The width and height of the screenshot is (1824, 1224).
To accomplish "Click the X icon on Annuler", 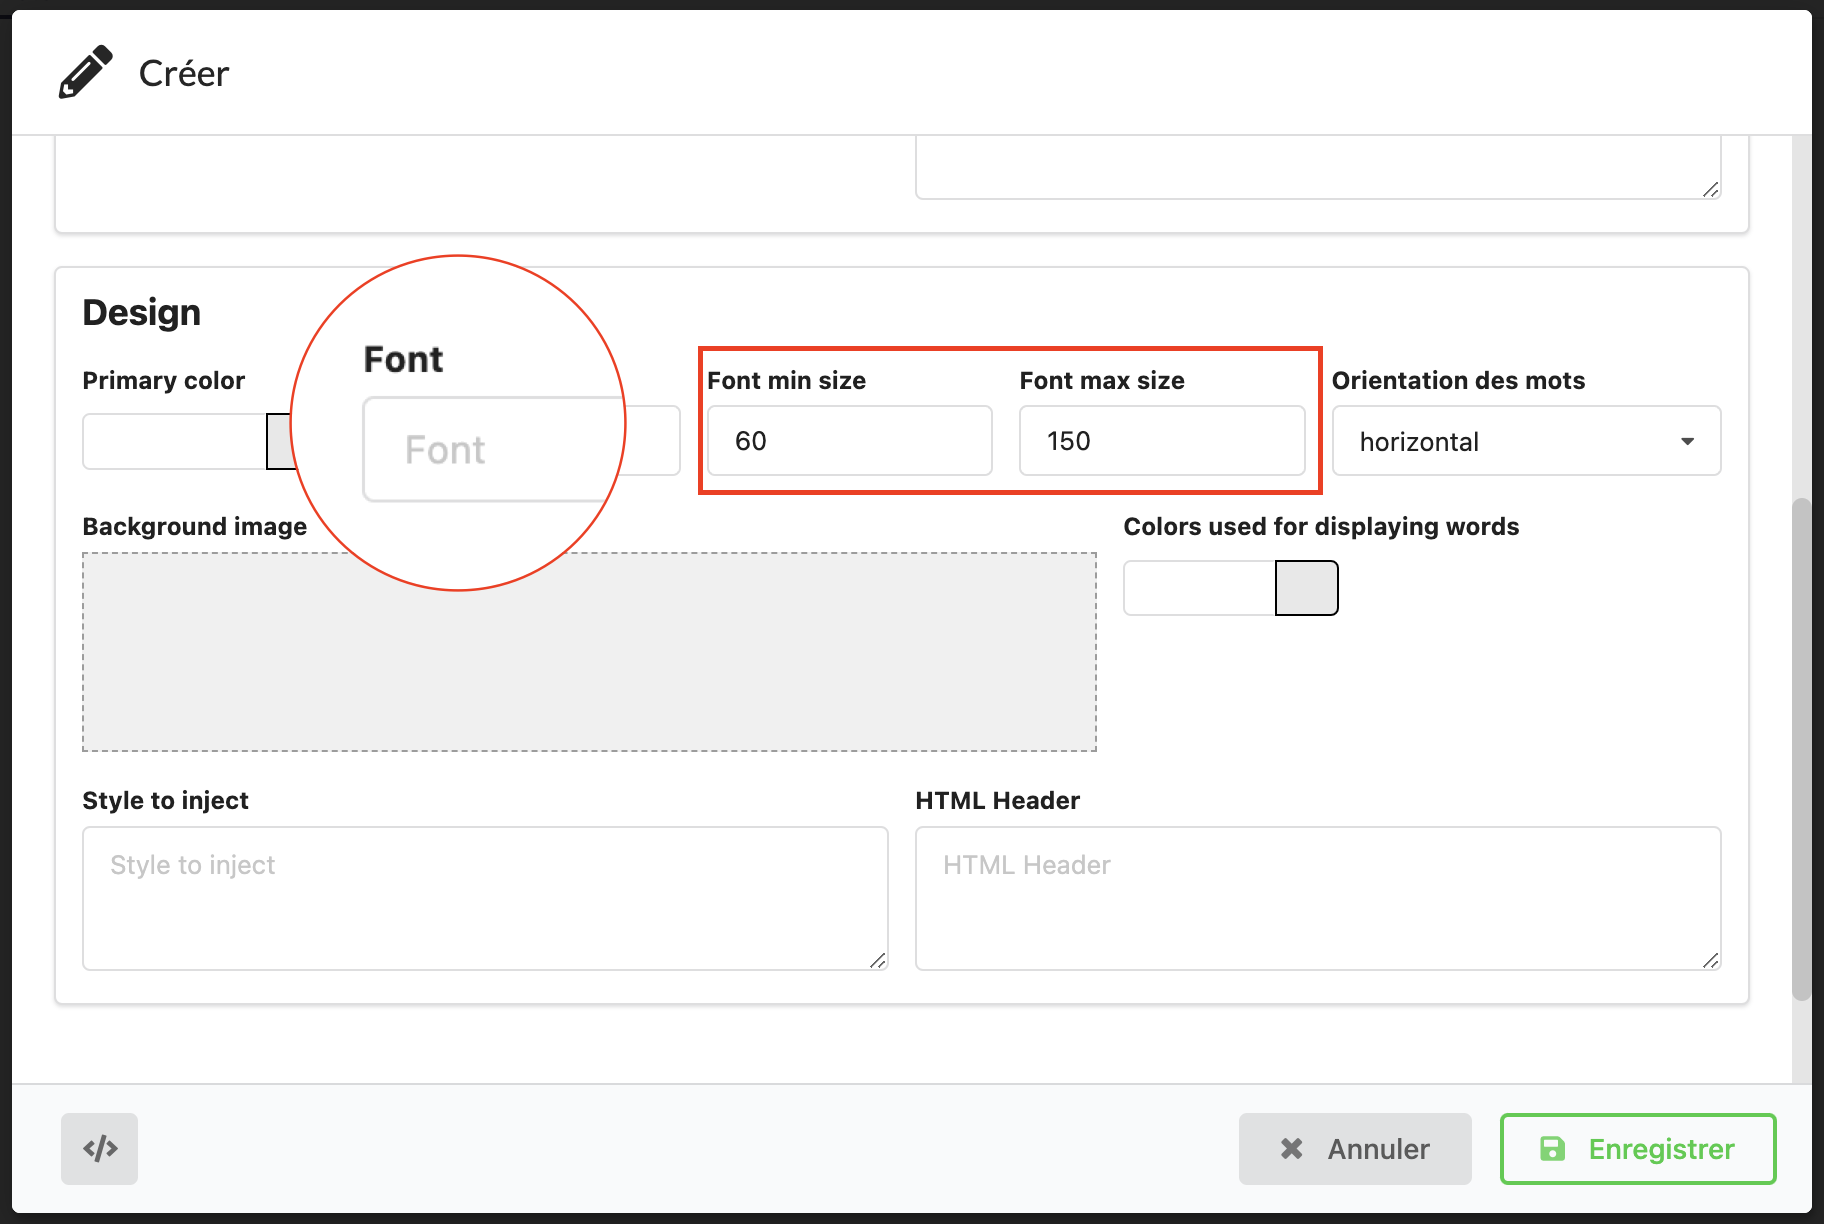I will pyautogui.click(x=1291, y=1149).
